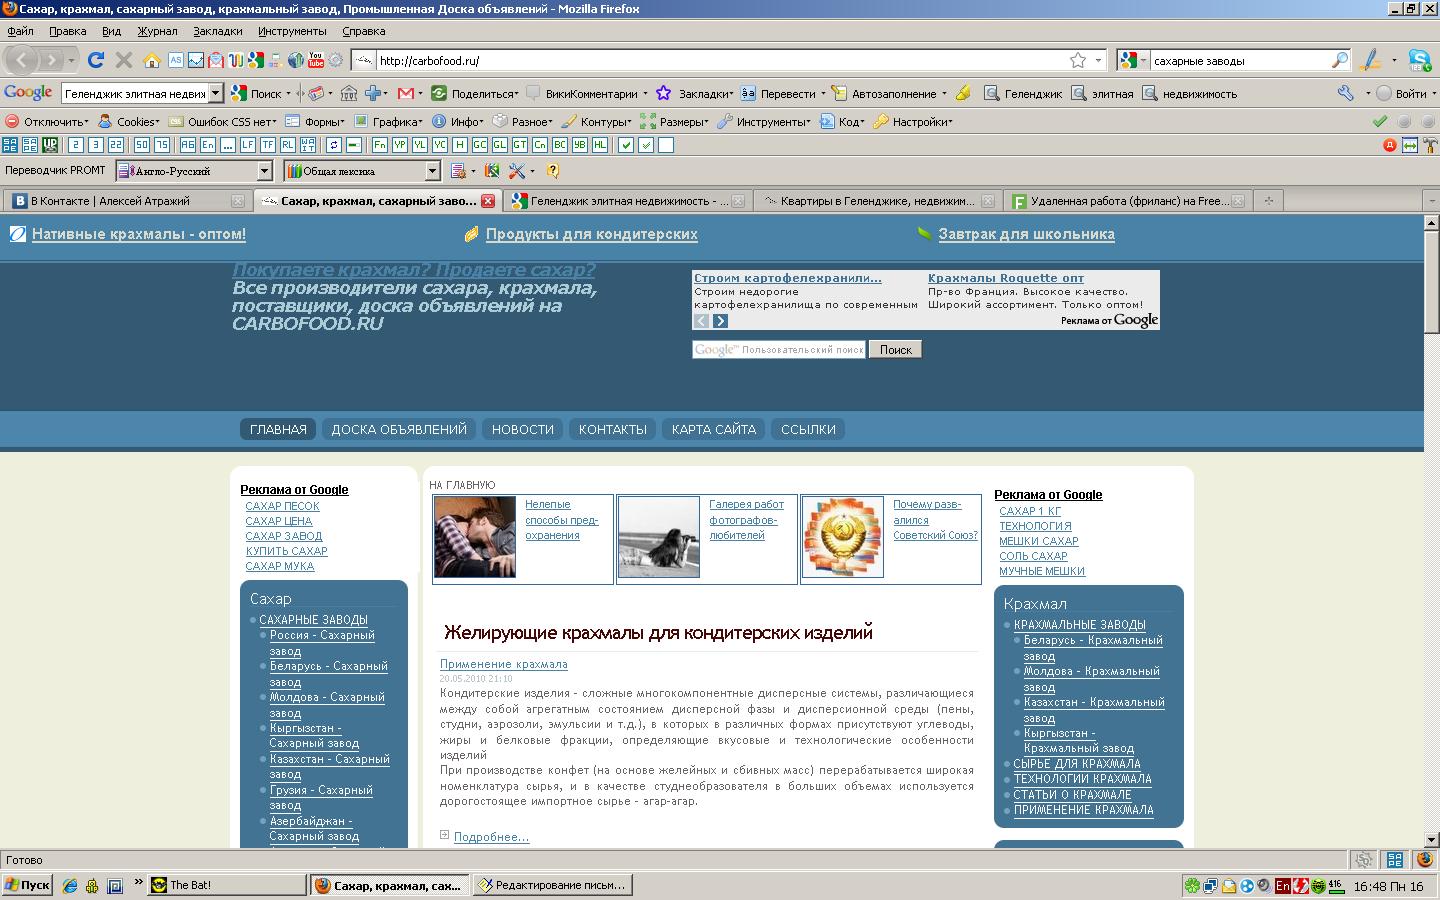Click the Home button icon
The image size is (1440, 900).
pos(152,60)
